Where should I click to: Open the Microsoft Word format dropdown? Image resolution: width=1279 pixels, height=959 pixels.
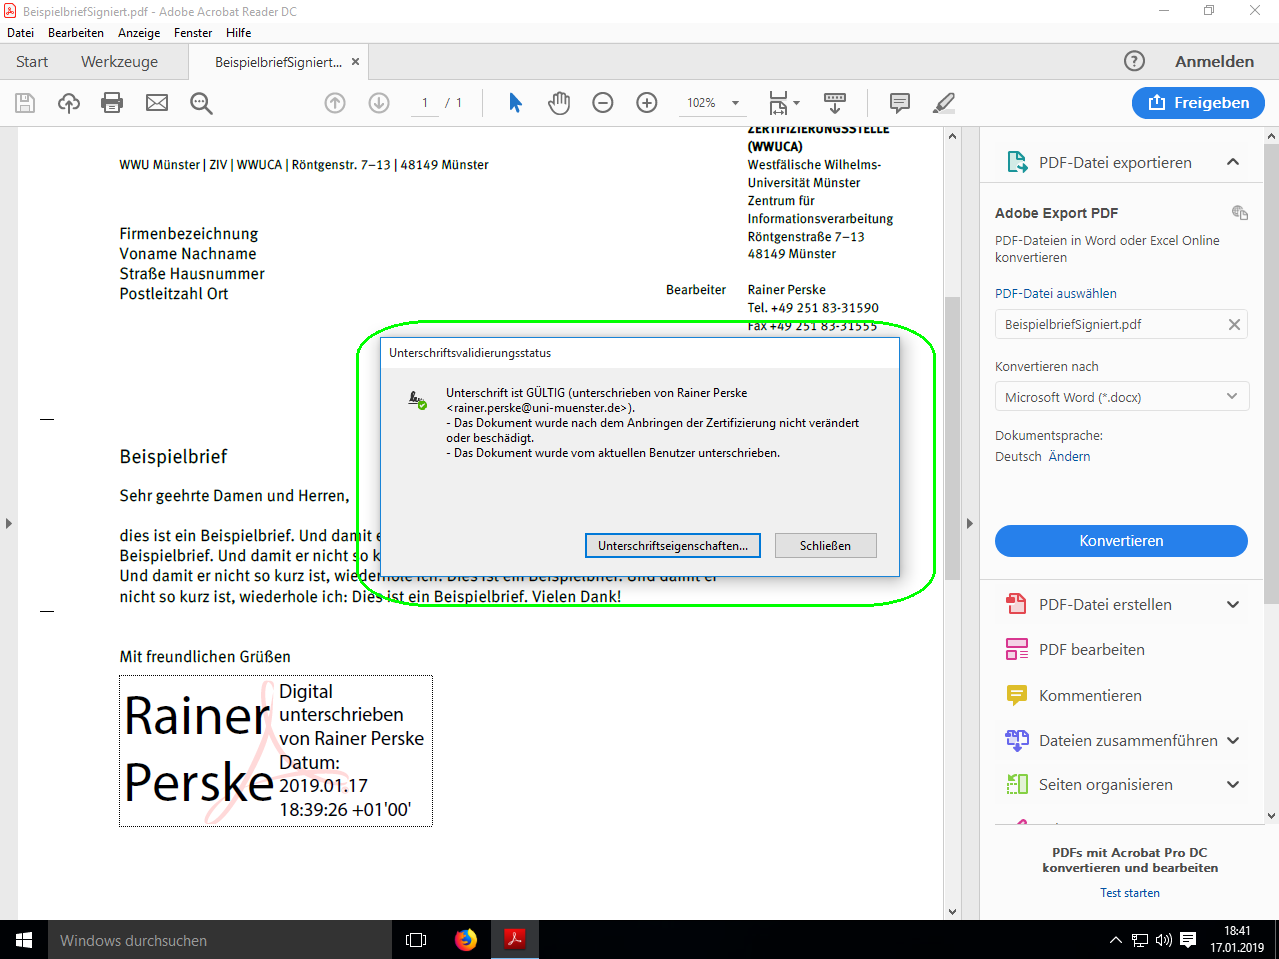pyautogui.click(x=1120, y=397)
